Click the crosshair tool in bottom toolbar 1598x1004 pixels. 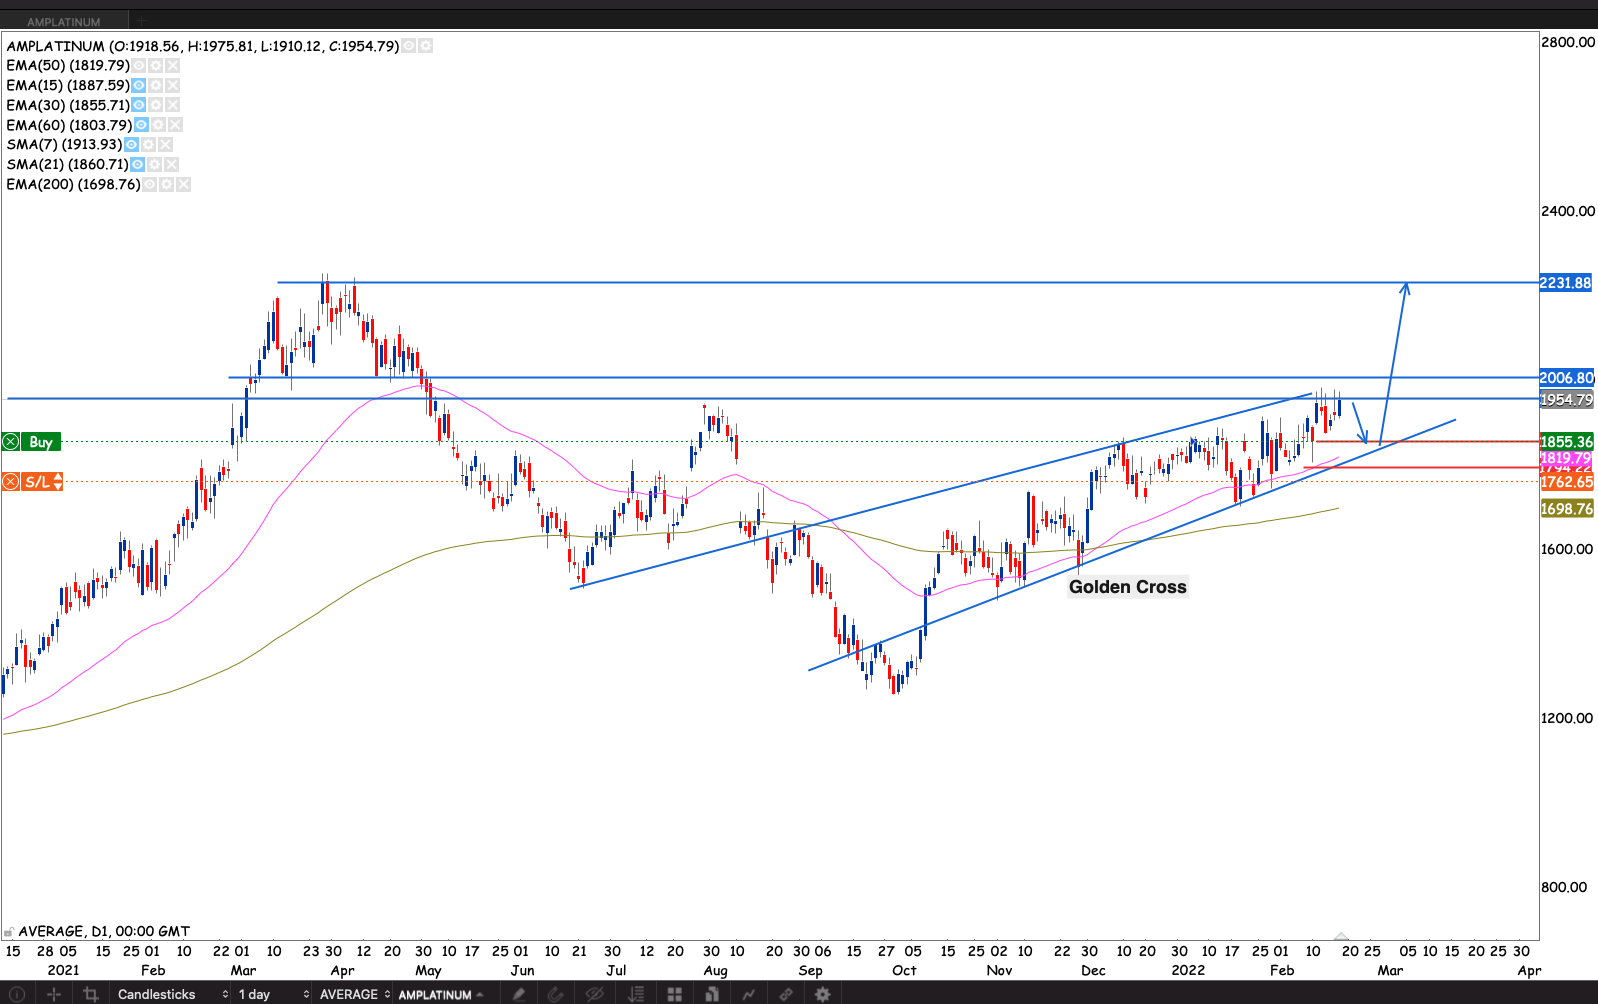pyautogui.click(x=54, y=994)
